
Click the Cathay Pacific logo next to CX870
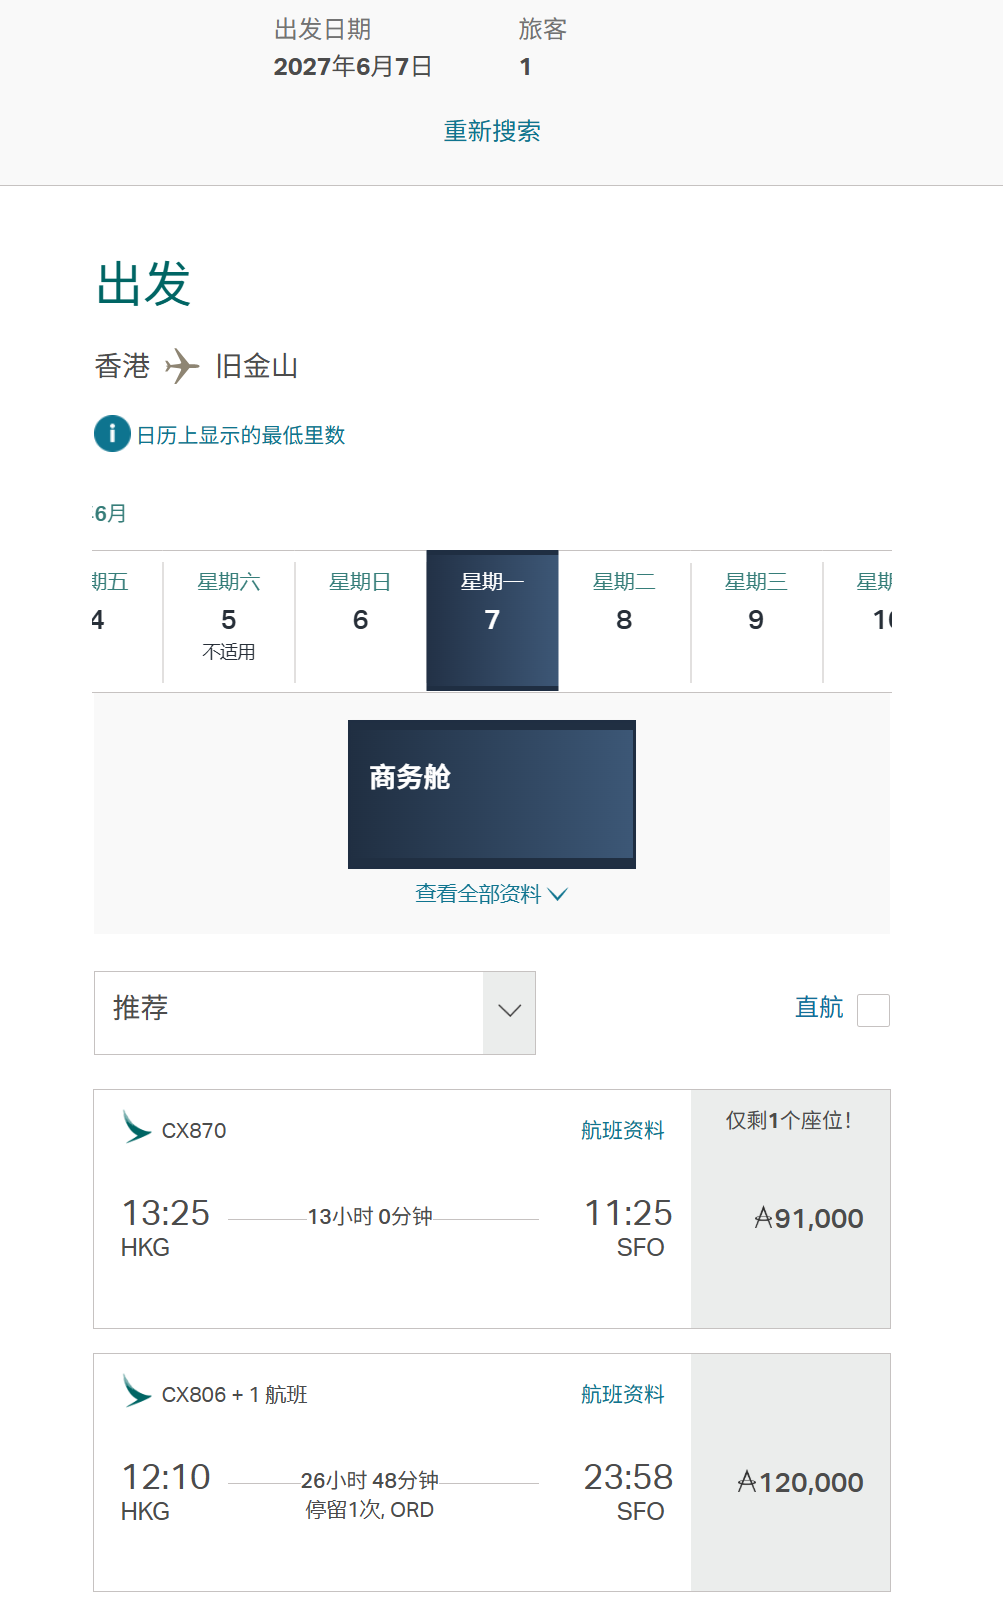(136, 1127)
